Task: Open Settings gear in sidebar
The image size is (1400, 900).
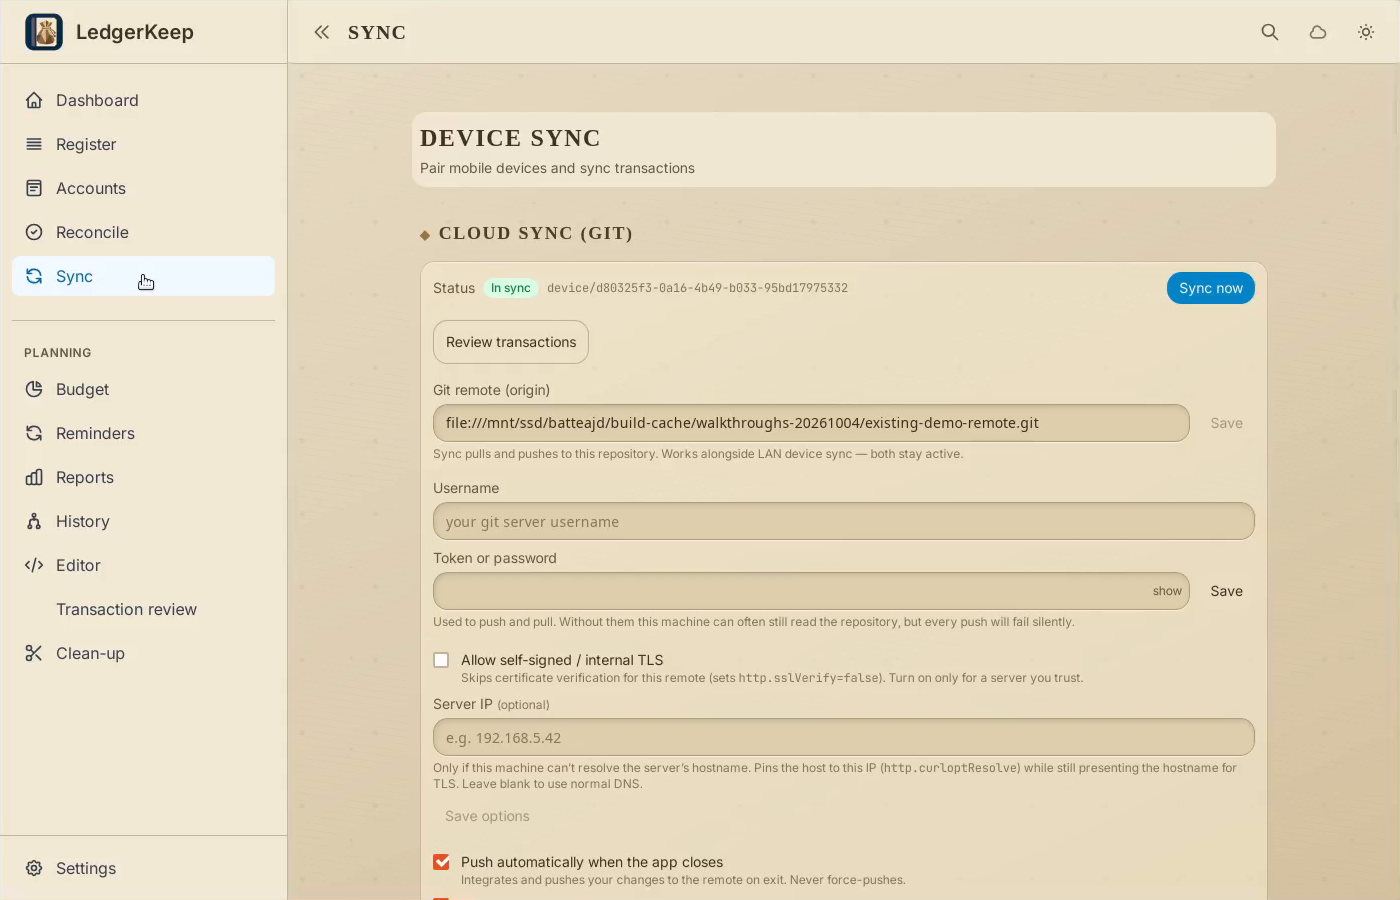Action: pos(34,868)
